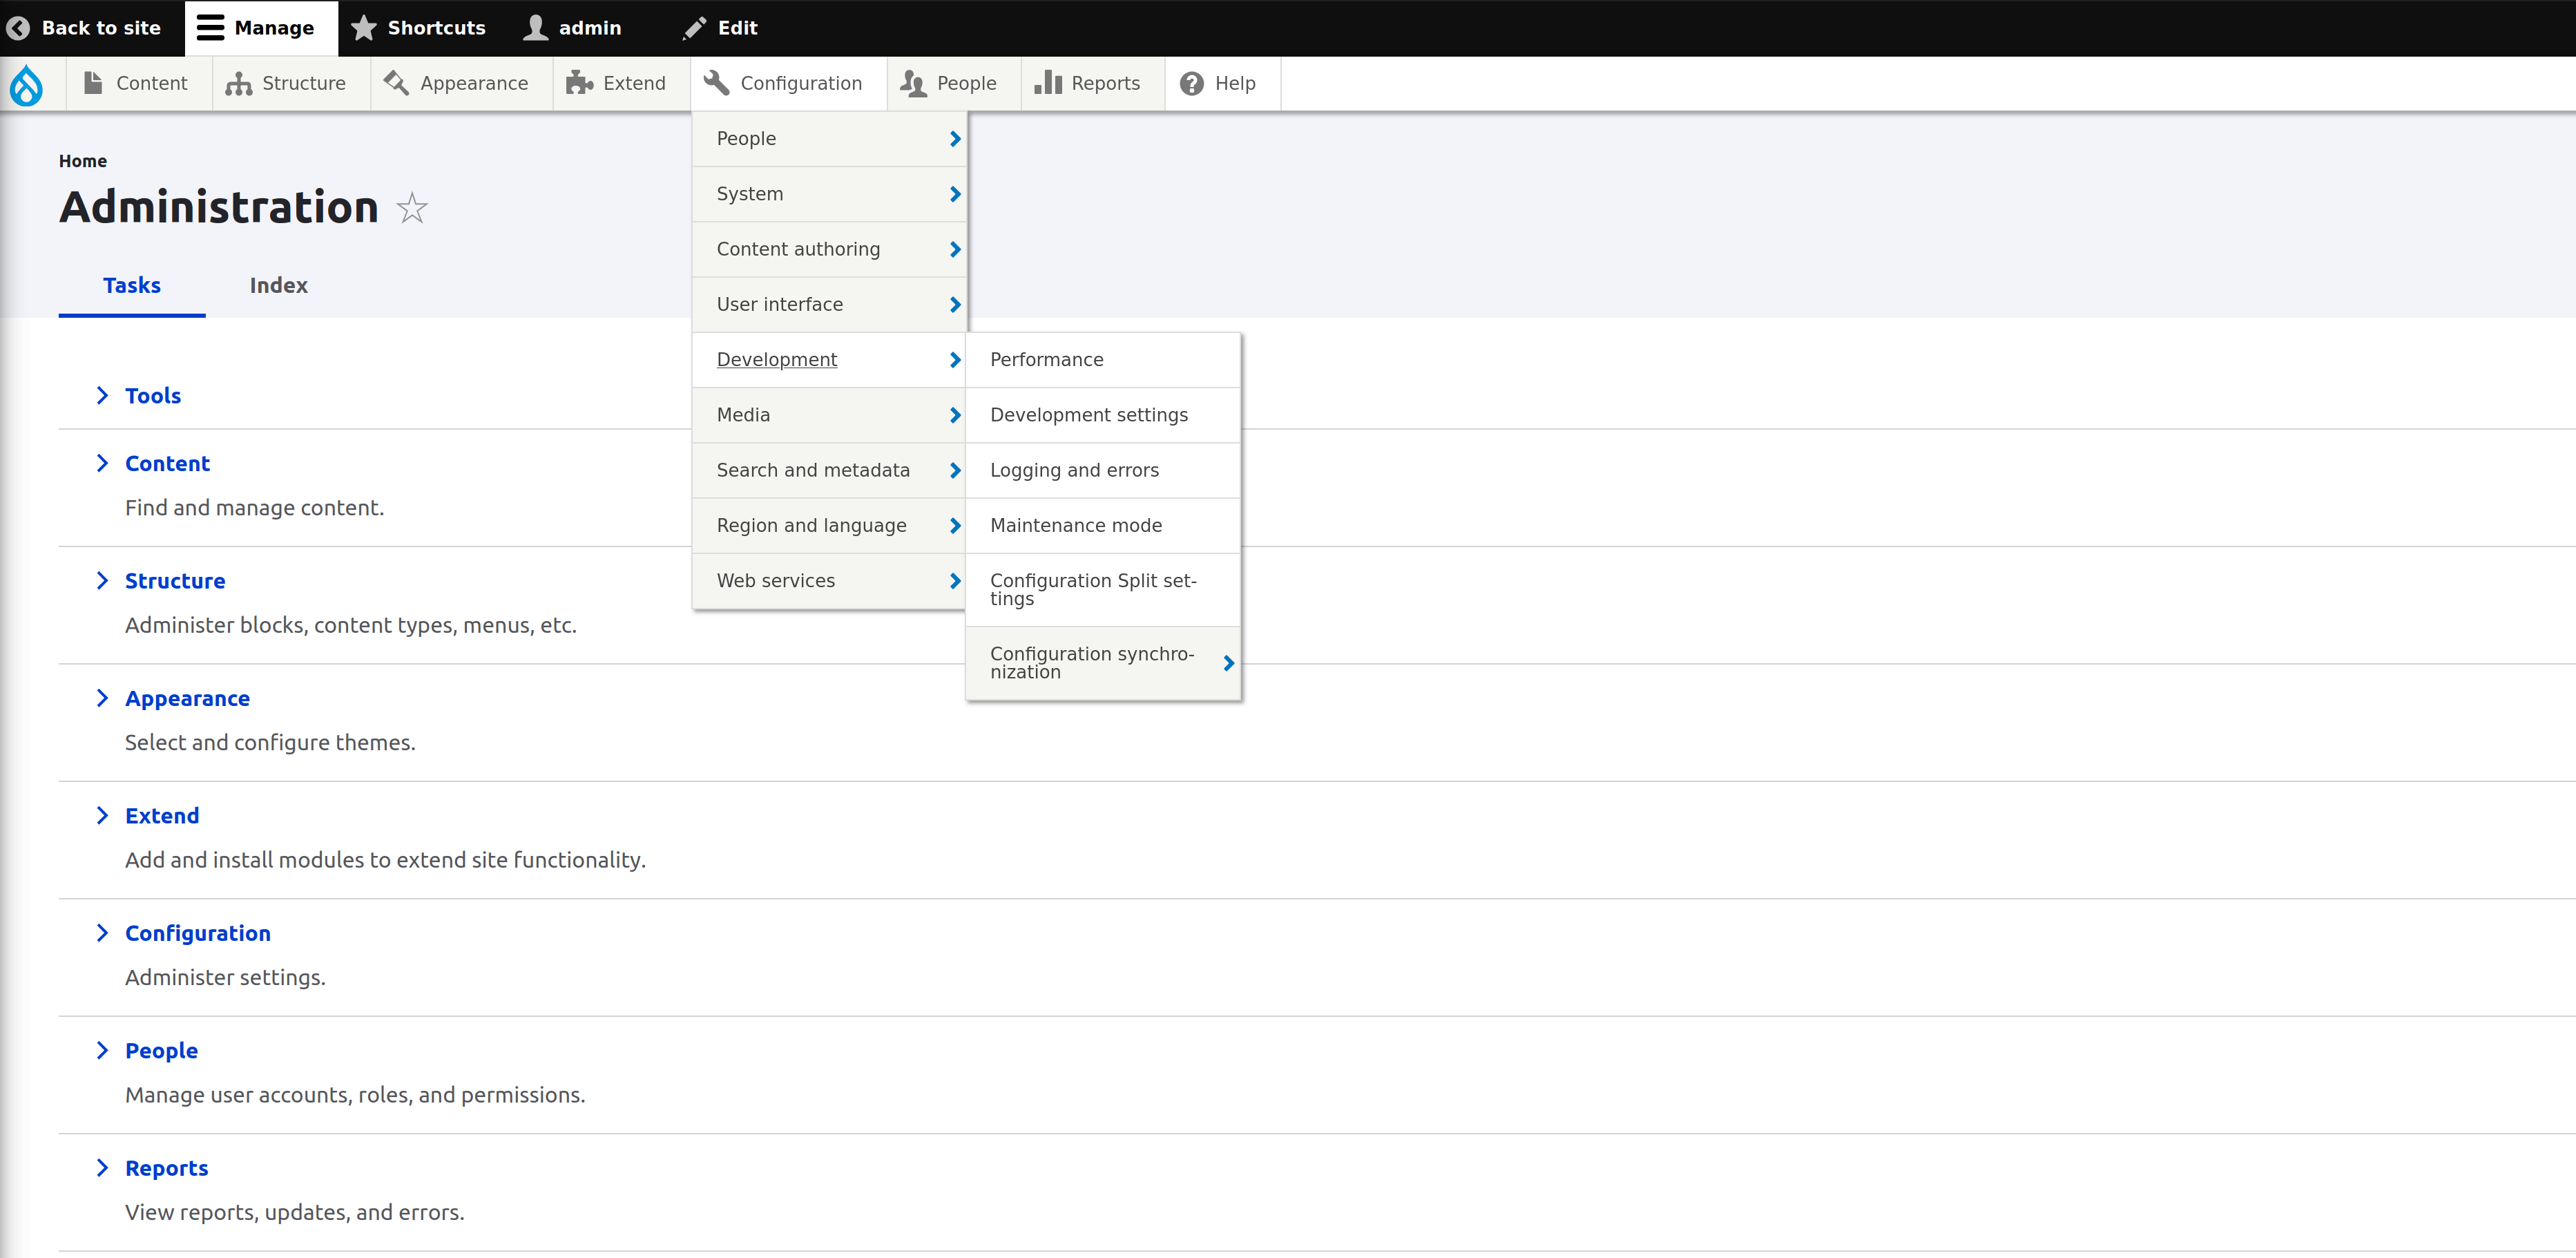The height and width of the screenshot is (1258, 2576).
Task: Select Performance from Development submenu
Action: coord(1046,360)
